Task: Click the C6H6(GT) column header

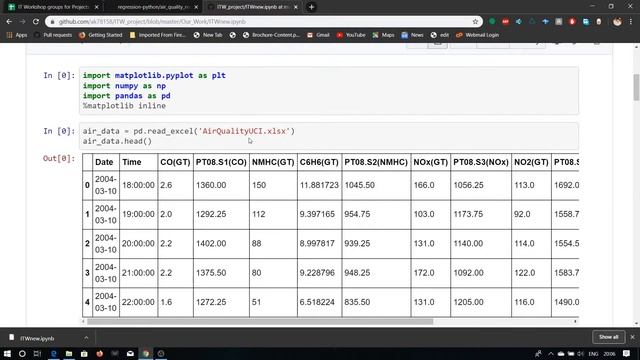Action: pos(319,162)
